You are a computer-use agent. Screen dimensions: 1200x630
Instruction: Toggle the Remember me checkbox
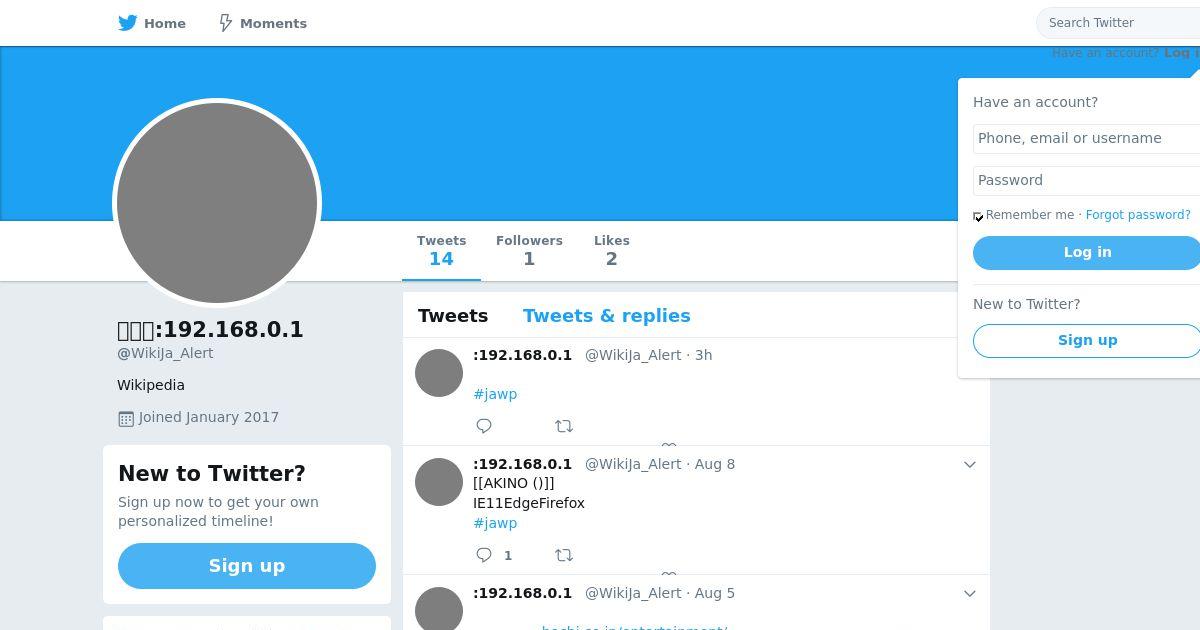pyautogui.click(x=979, y=216)
